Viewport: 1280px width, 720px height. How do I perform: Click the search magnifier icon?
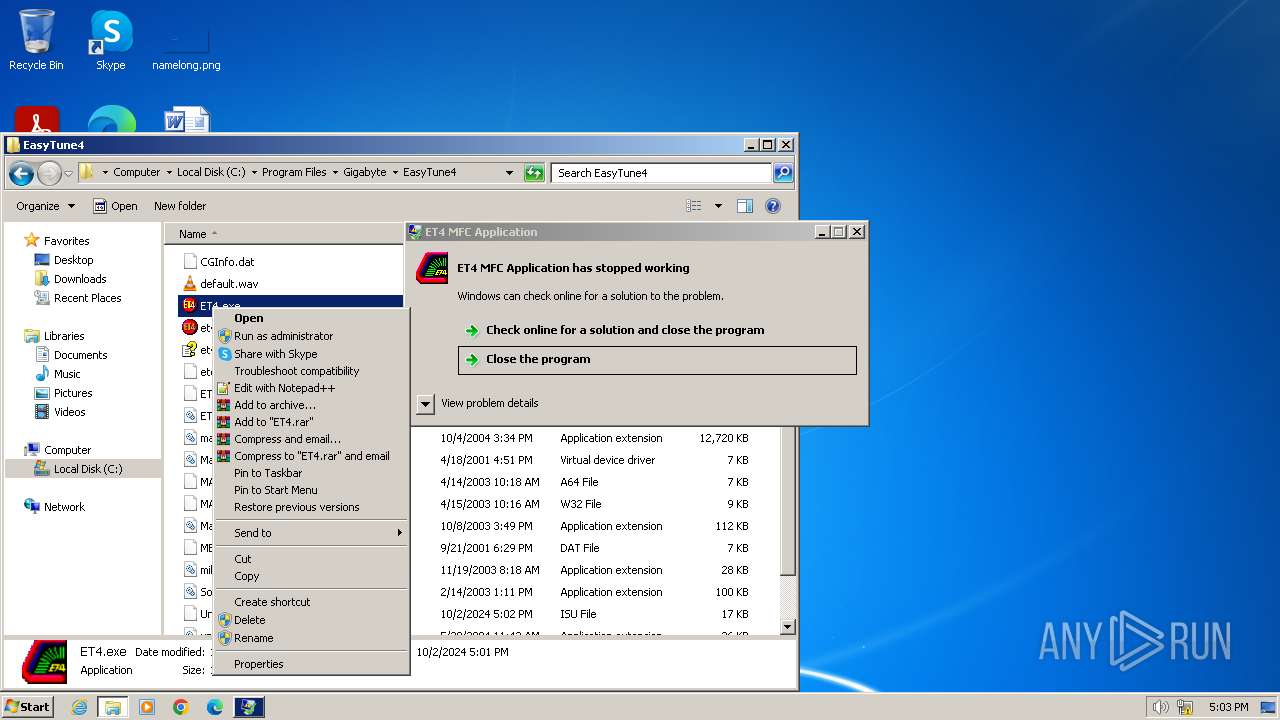tap(783, 173)
